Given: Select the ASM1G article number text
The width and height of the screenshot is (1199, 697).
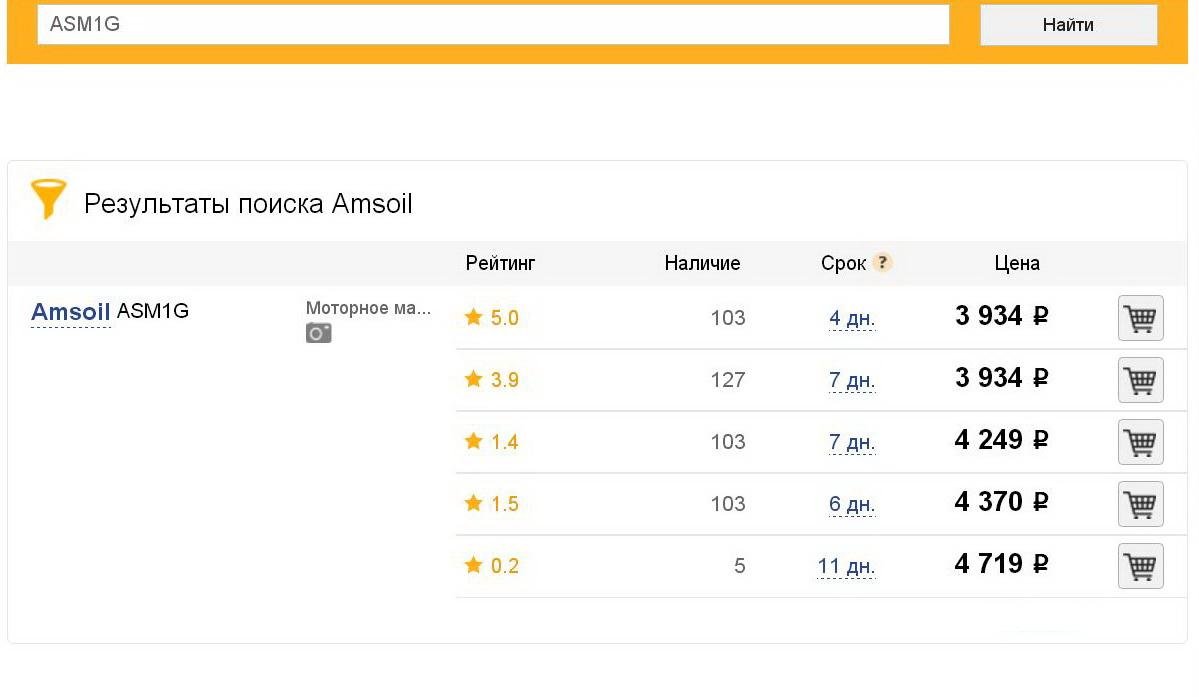Looking at the screenshot, I should click(152, 311).
